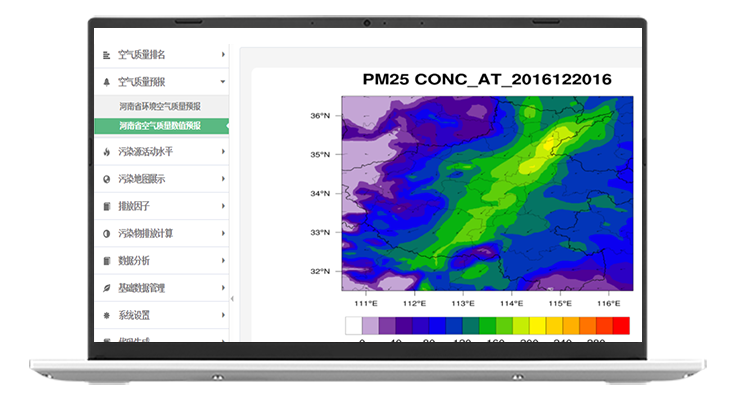
Task: Click the 数据分析 text label
Action: click(x=134, y=261)
